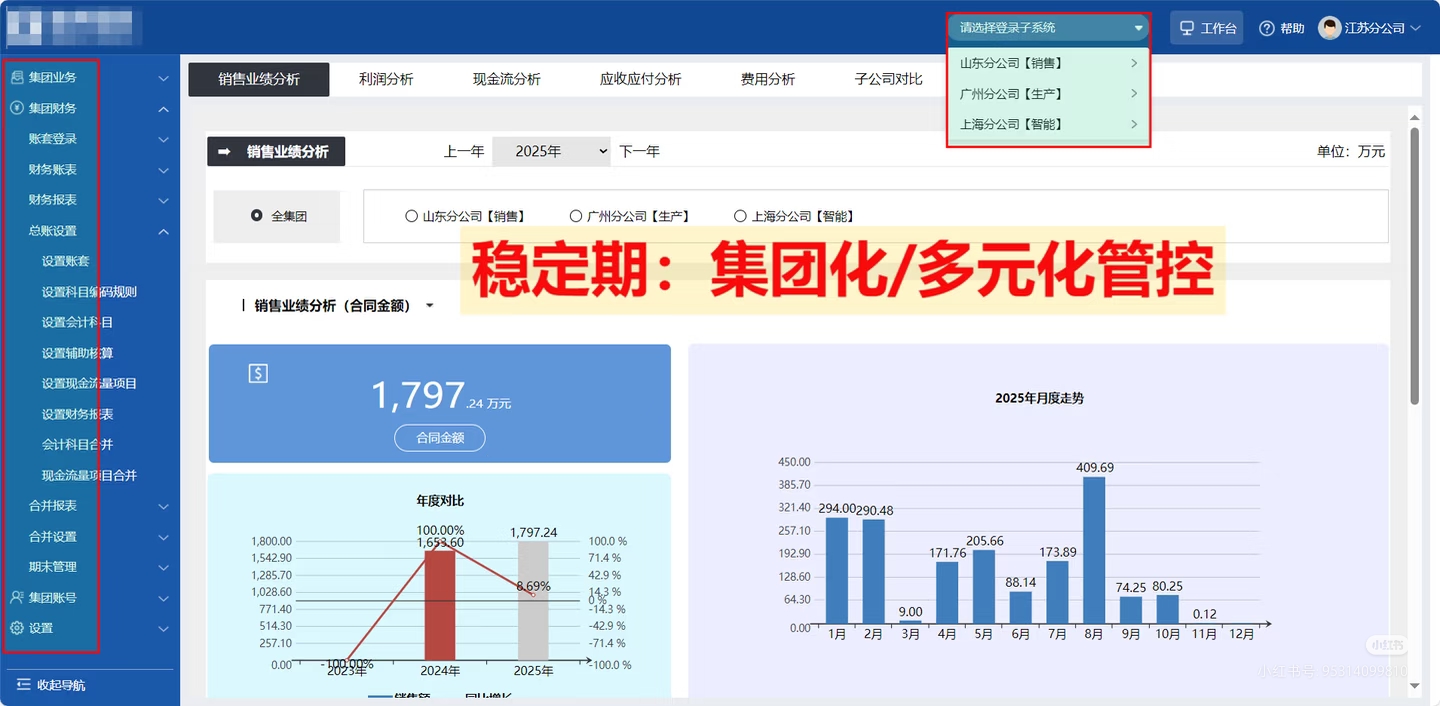Open 设置账套 in sidebar
1440x706 pixels.
coord(66,261)
